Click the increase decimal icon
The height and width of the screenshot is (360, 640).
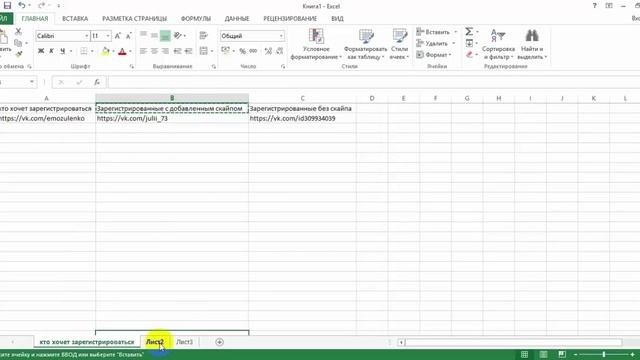268,51
